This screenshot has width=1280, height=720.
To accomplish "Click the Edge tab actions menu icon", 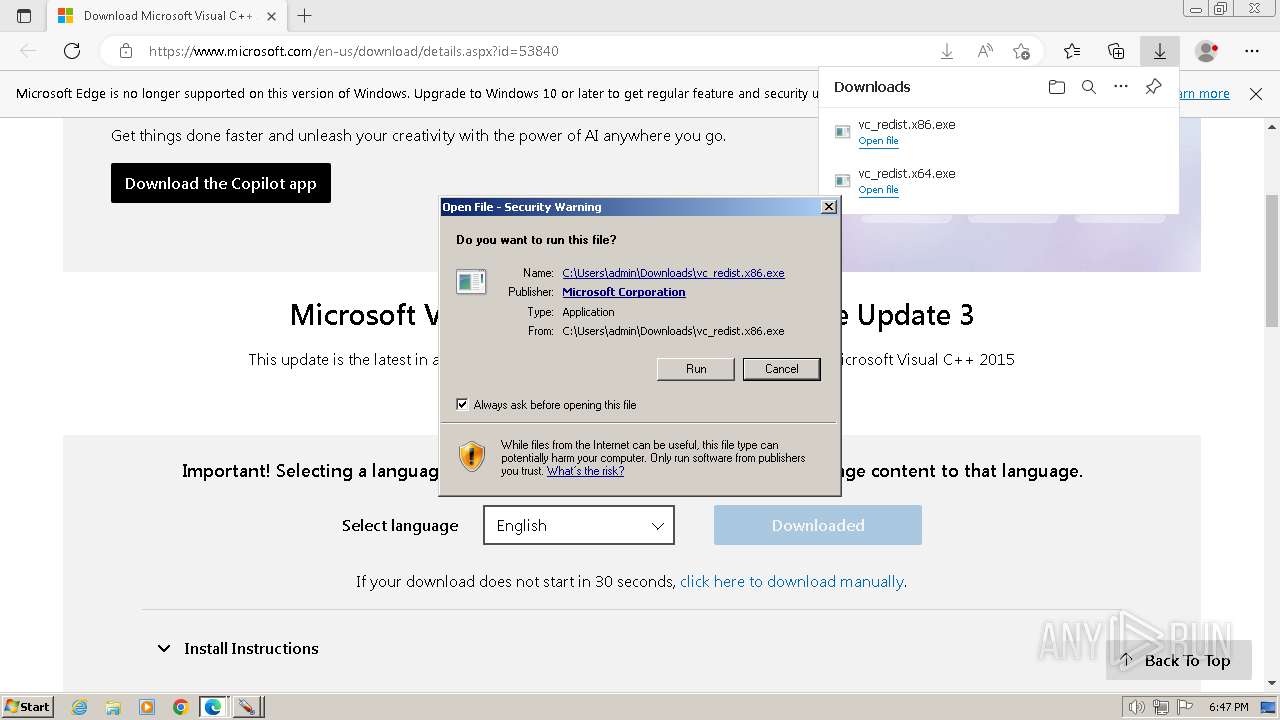I will (x=24, y=16).
